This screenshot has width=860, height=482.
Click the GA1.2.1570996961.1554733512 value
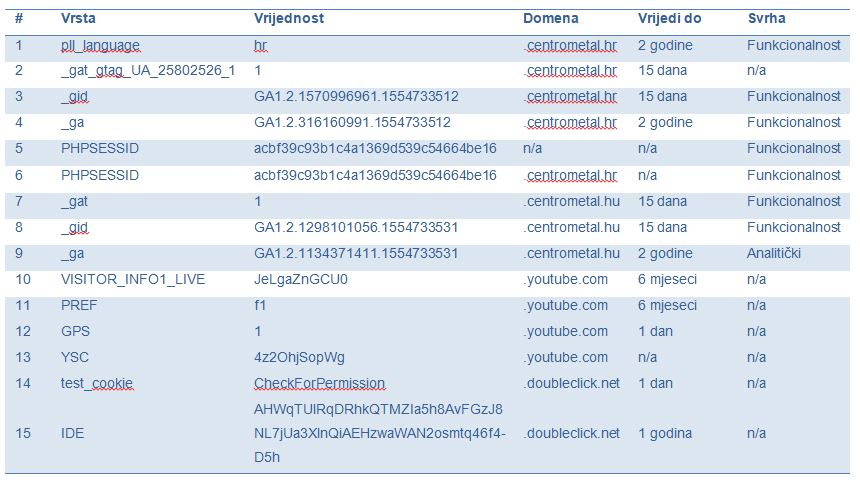click(x=356, y=97)
